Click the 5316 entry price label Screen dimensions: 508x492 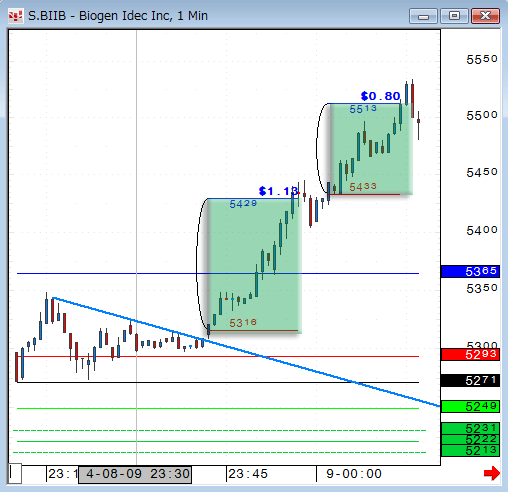point(243,323)
